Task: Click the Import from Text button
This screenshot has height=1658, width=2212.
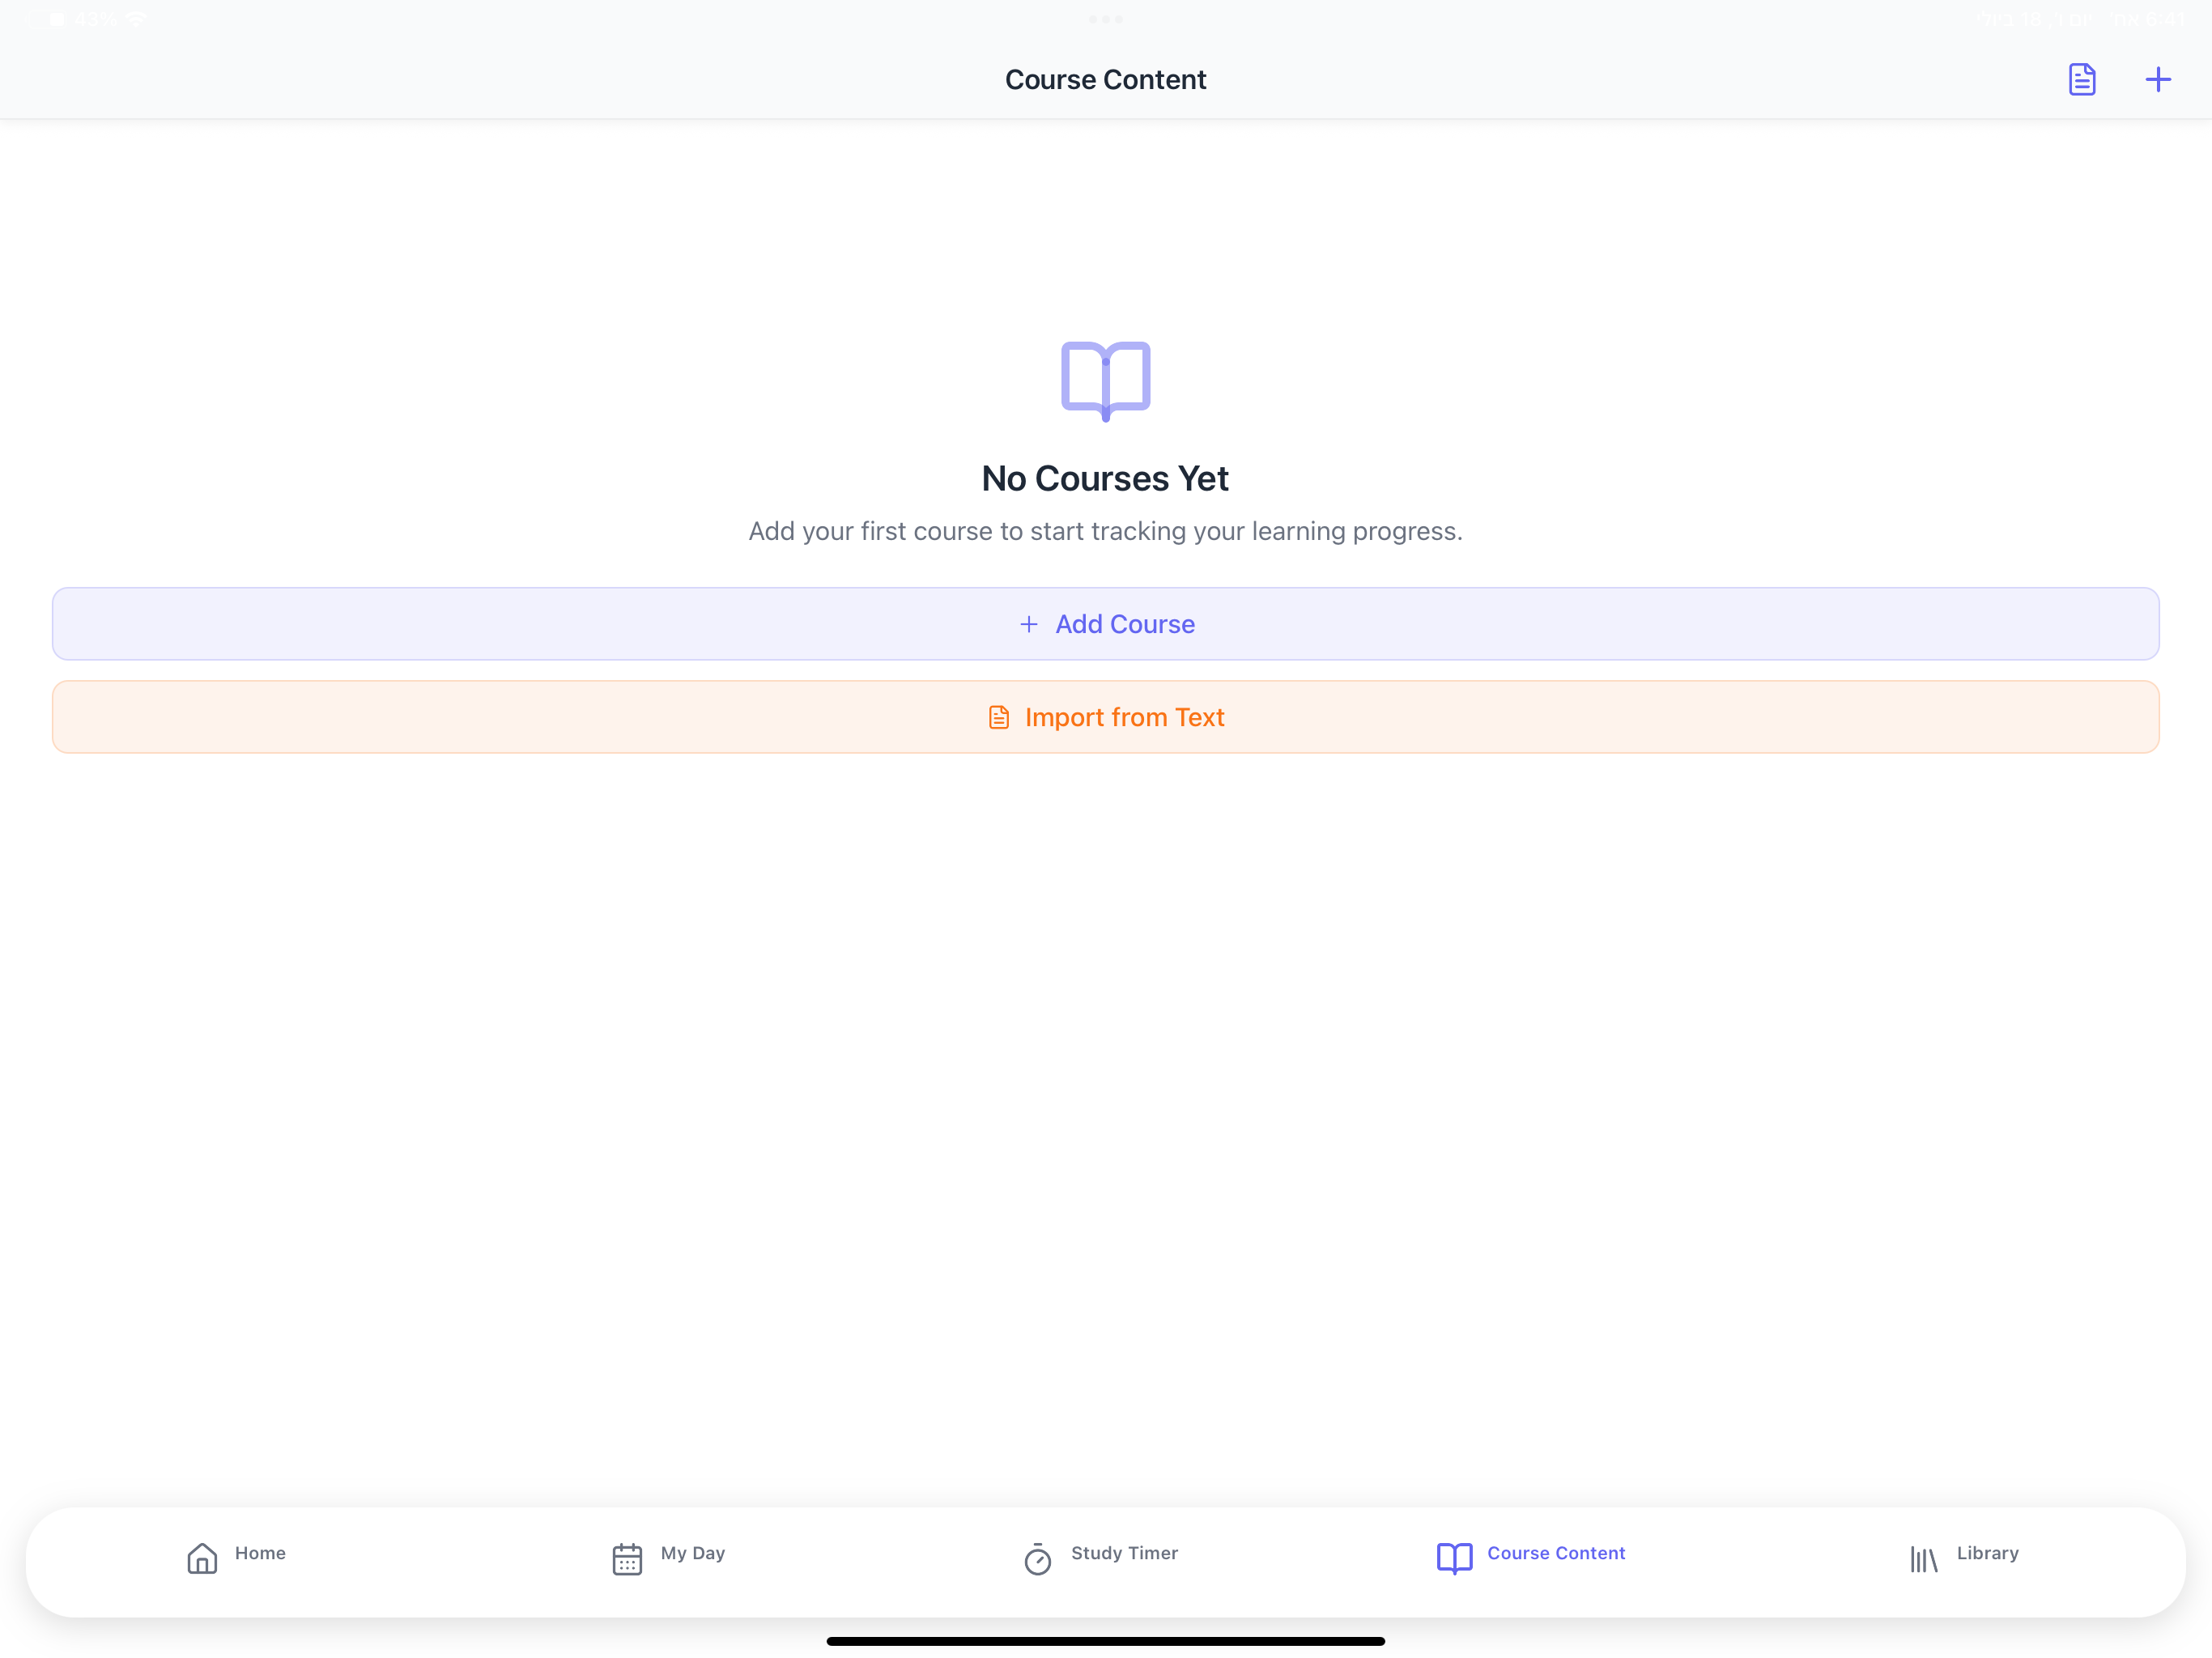Action: point(1106,717)
